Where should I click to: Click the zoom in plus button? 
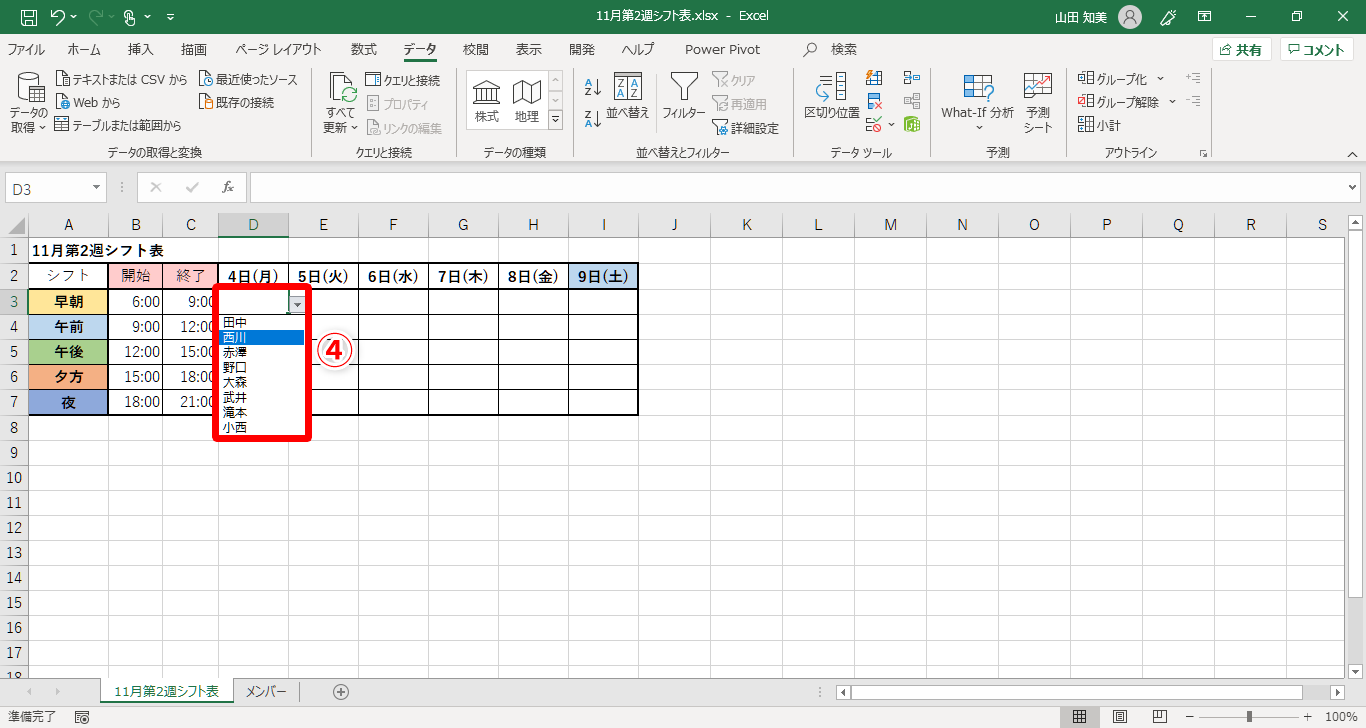1309,717
